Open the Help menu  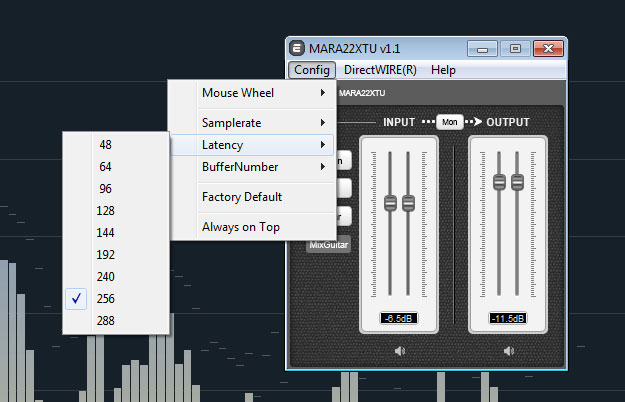click(x=443, y=70)
